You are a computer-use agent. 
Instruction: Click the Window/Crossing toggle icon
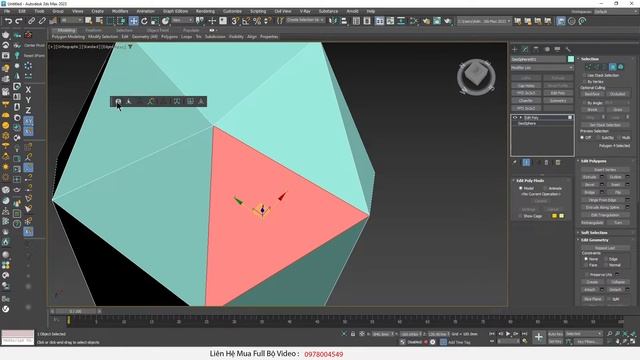tap(121, 21)
